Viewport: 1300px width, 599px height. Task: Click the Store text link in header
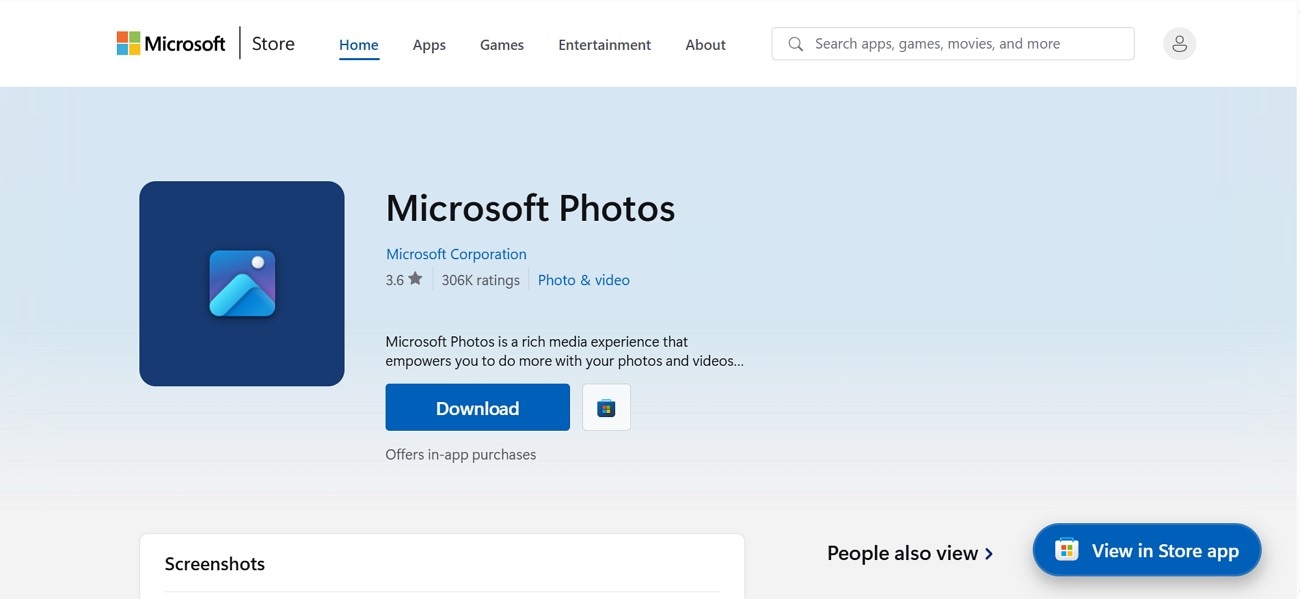(273, 44)
